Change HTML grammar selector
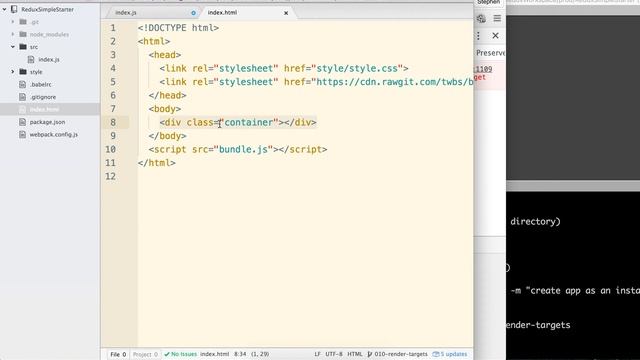 [355, 354]
